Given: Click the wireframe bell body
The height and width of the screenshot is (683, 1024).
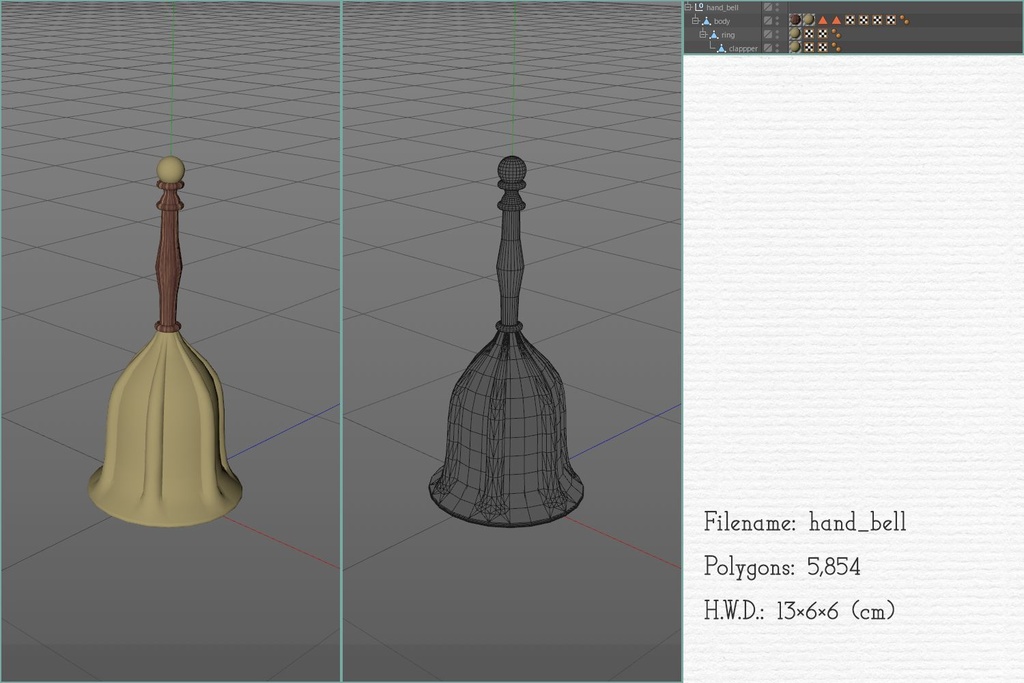Looking at the screenshot, I should pos(506,431).
